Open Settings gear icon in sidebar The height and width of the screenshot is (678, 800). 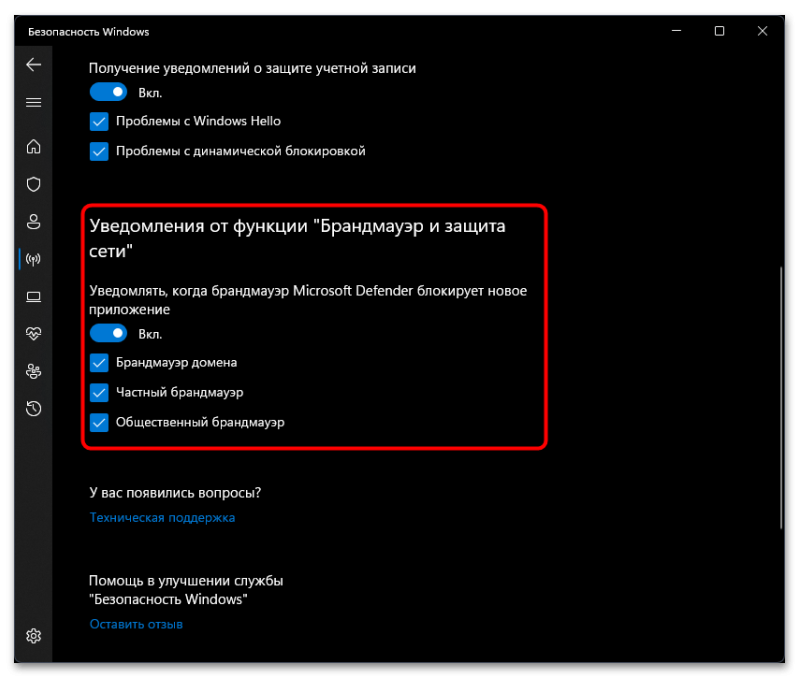[x=34, y=636]
